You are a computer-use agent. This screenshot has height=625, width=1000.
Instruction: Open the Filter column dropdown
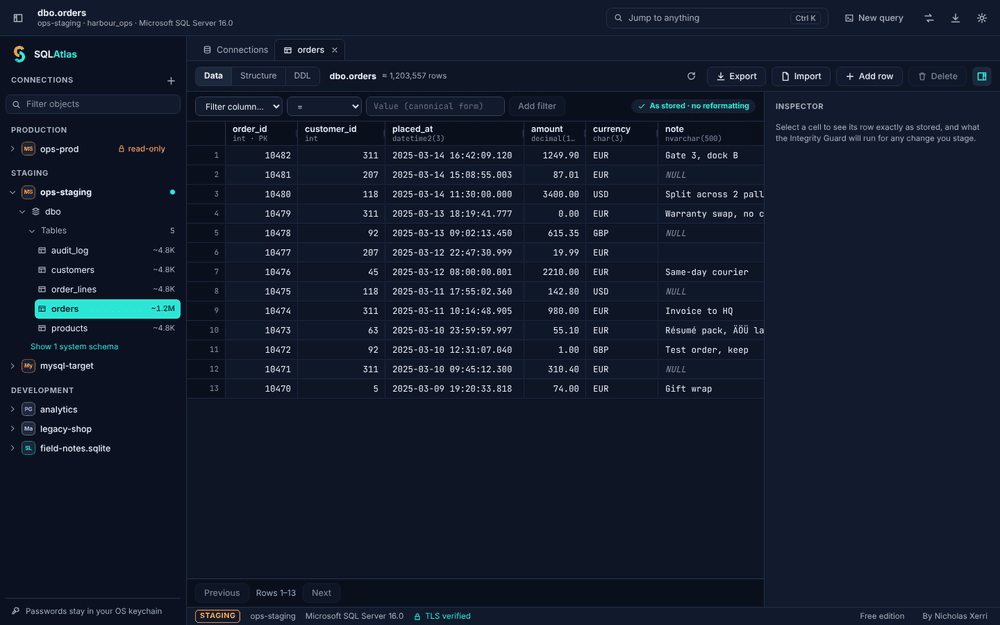[239, 106]
